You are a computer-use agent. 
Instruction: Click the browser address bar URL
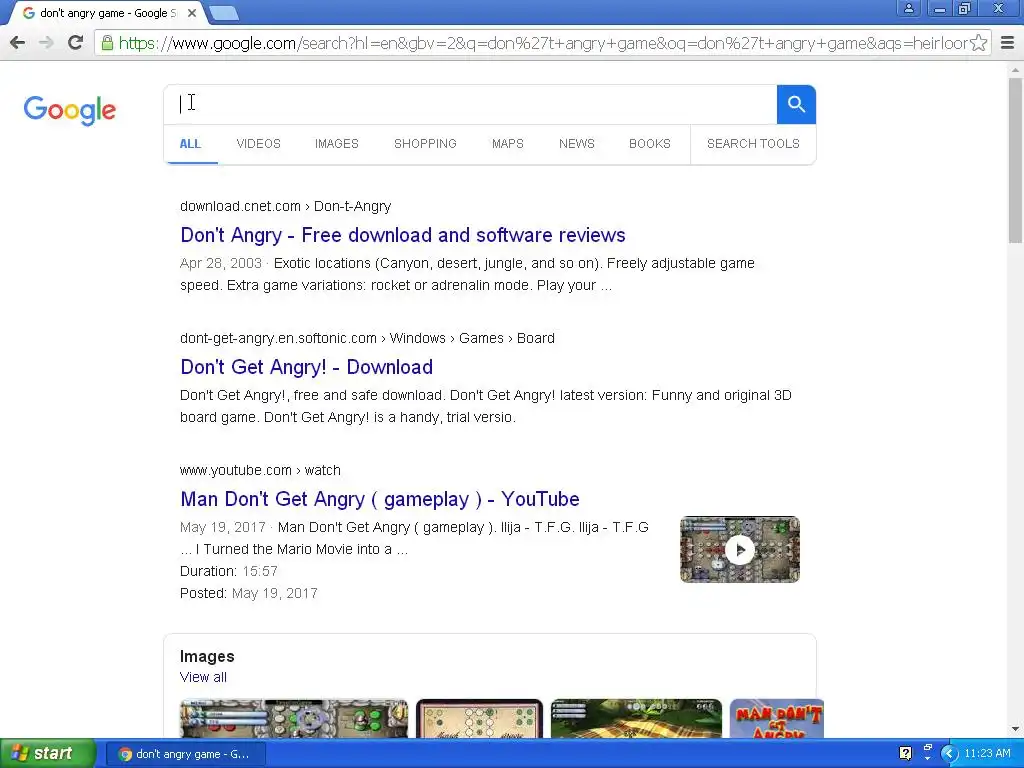tap(542, 43)
